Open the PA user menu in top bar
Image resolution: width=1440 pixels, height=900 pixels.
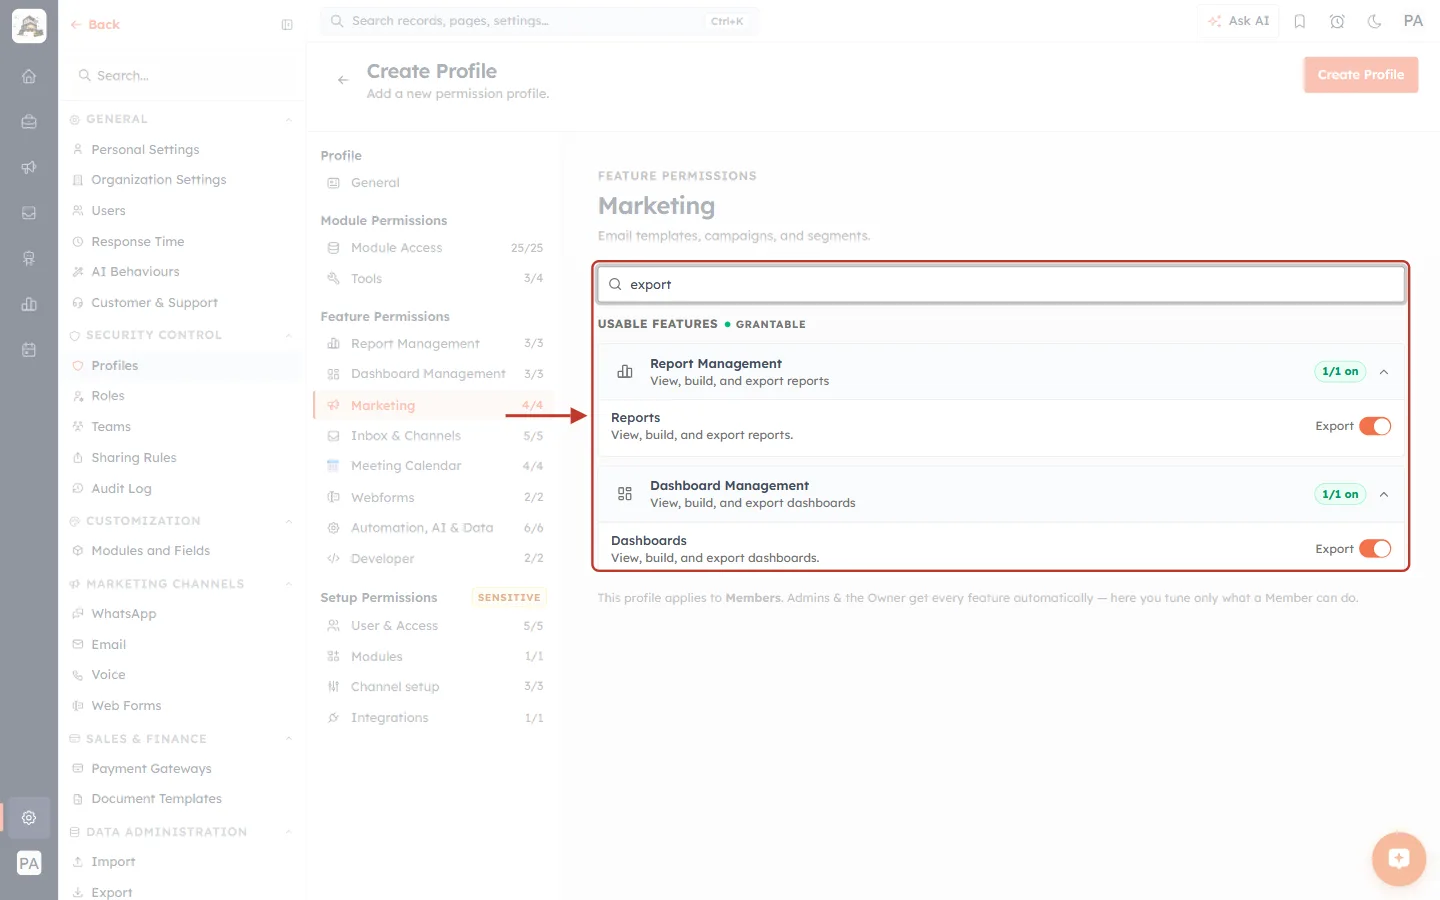click(x=1413, y=21)
